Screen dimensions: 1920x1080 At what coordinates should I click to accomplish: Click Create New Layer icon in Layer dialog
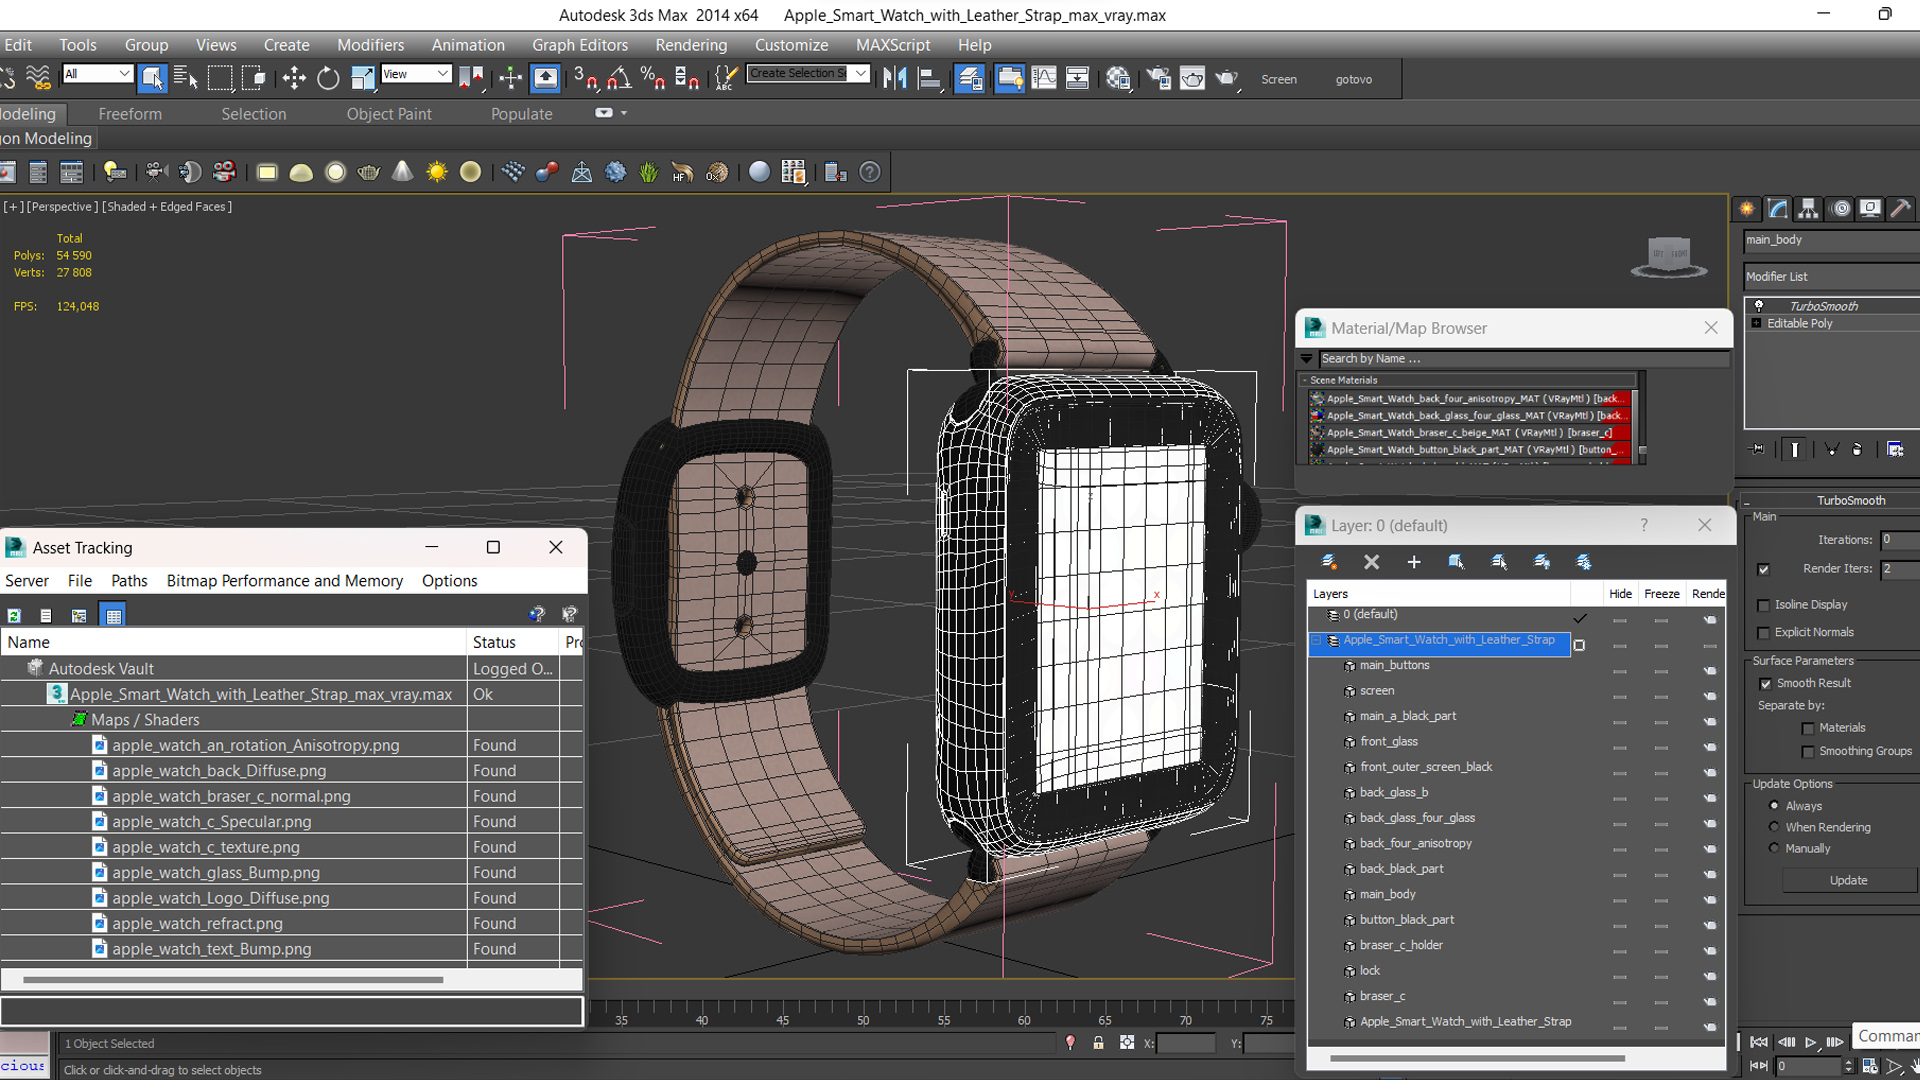point(1329,562)
